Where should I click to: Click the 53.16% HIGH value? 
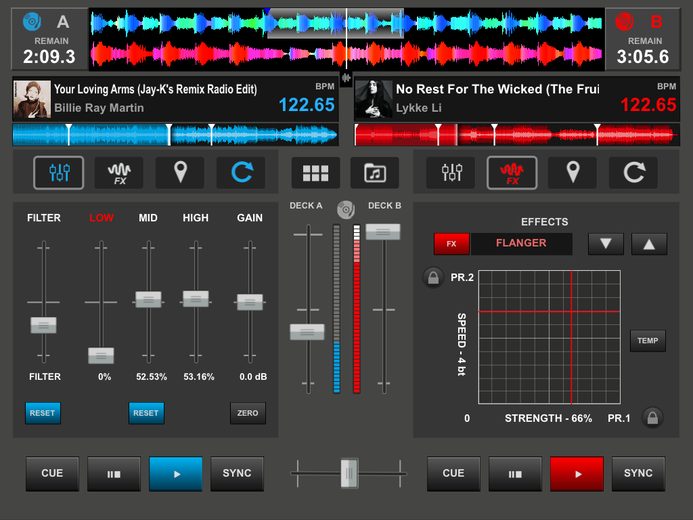(198, 377)
